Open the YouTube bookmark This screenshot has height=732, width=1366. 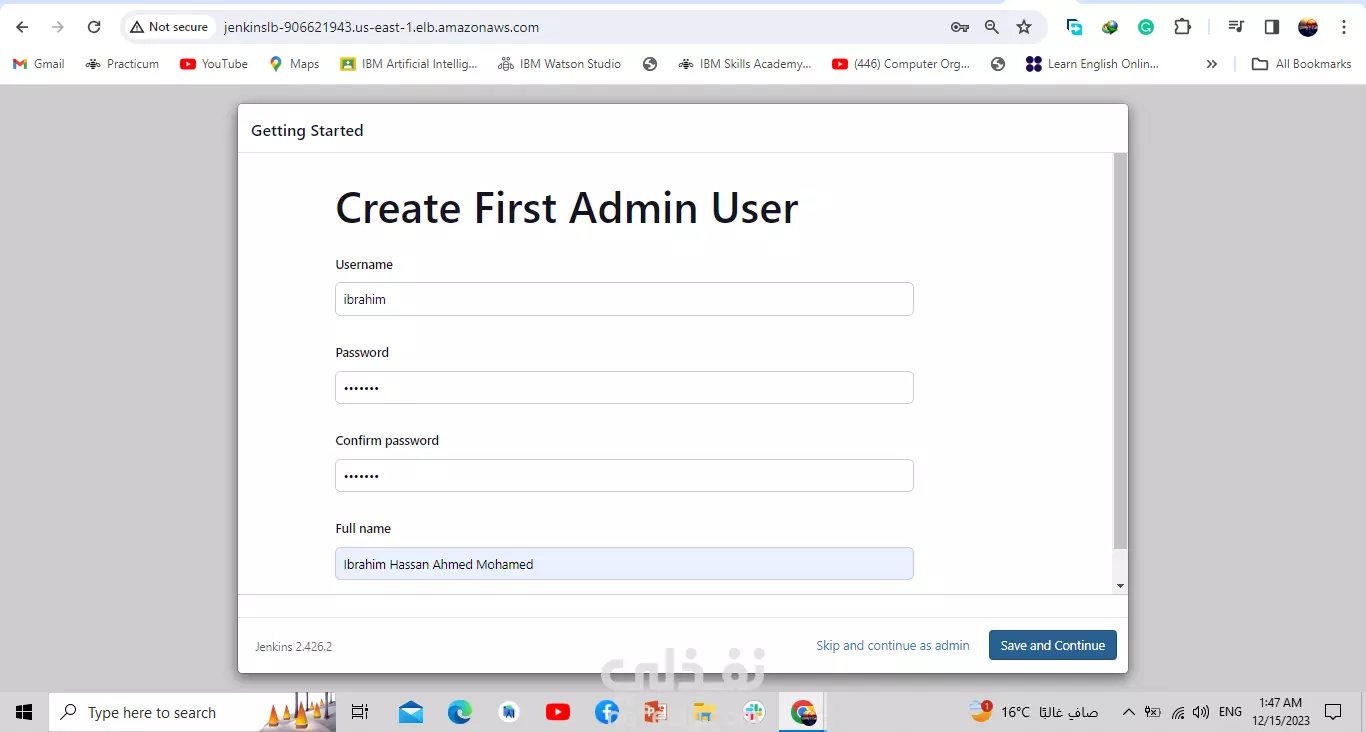[x=213, y=63]
